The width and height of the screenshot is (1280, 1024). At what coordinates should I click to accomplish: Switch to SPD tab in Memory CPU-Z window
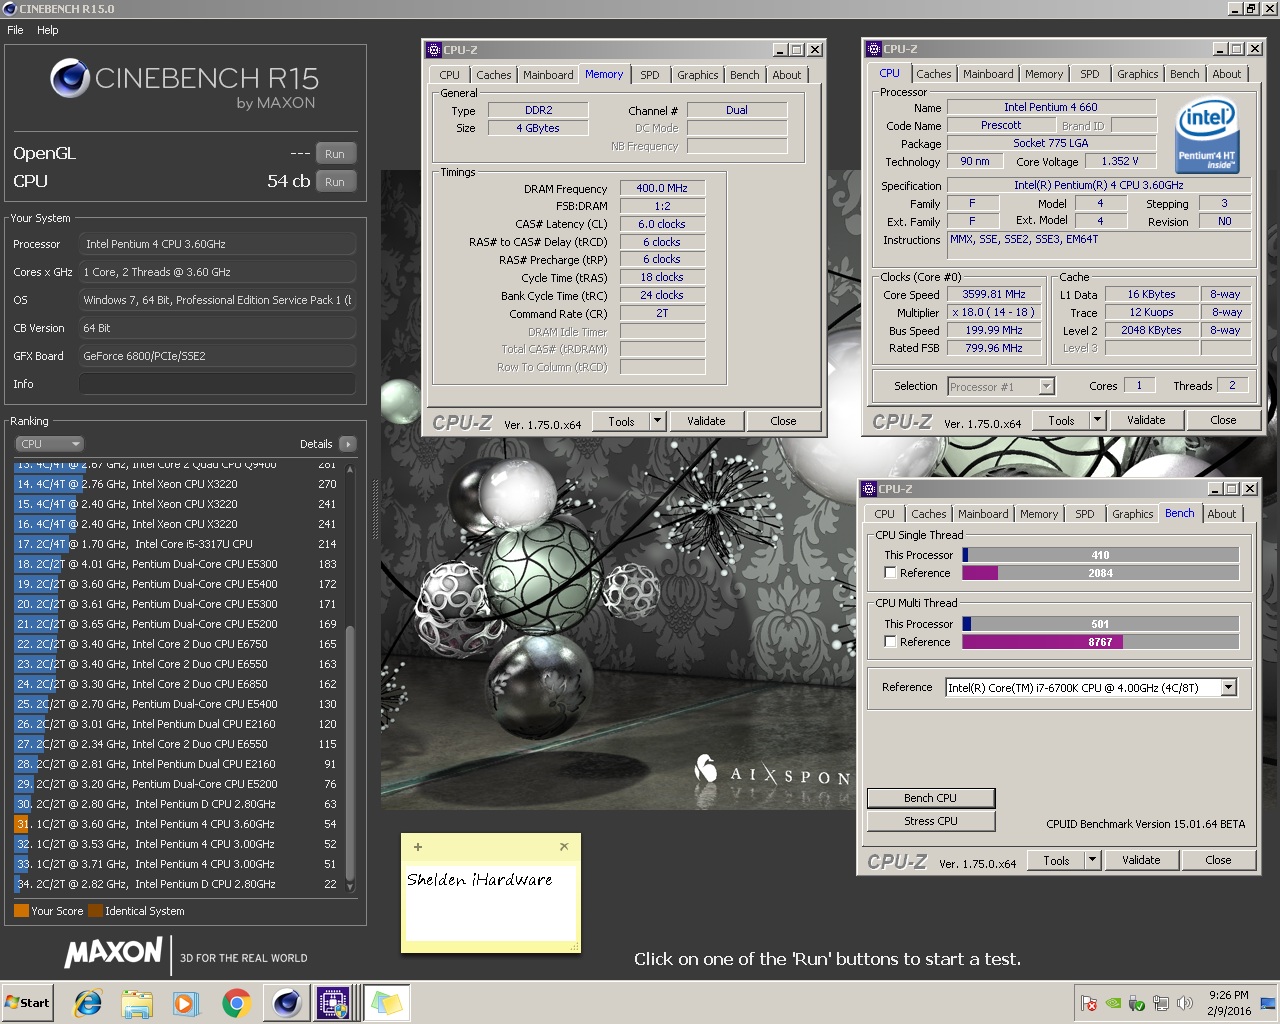click(x=650, y=75)
